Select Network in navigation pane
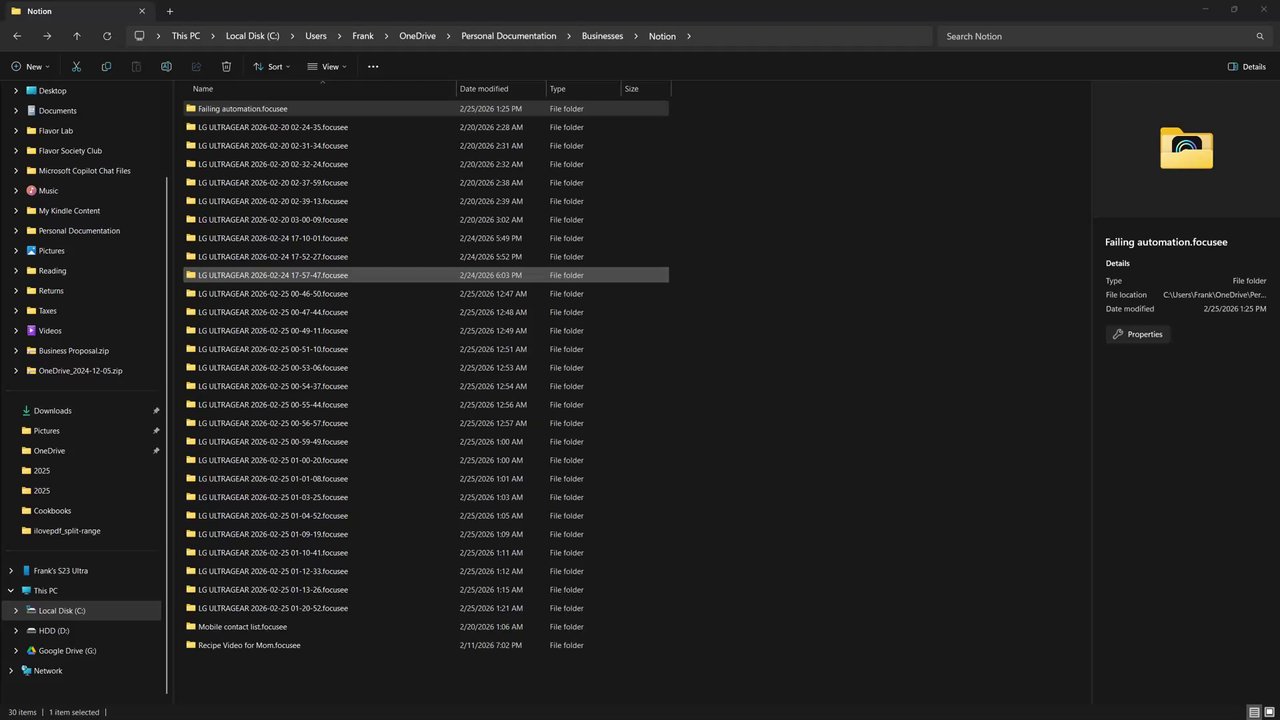This screenshot has width=1280, height=720. pyautogui.click(x=47, y=671)
